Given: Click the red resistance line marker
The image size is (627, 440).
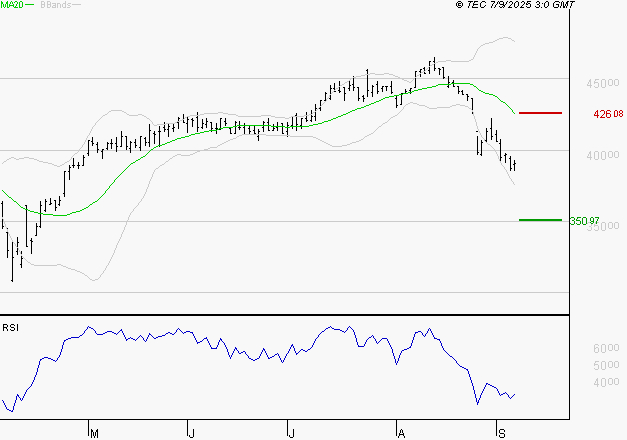Looking at the screenshot, I should click(x=540, y=114).
